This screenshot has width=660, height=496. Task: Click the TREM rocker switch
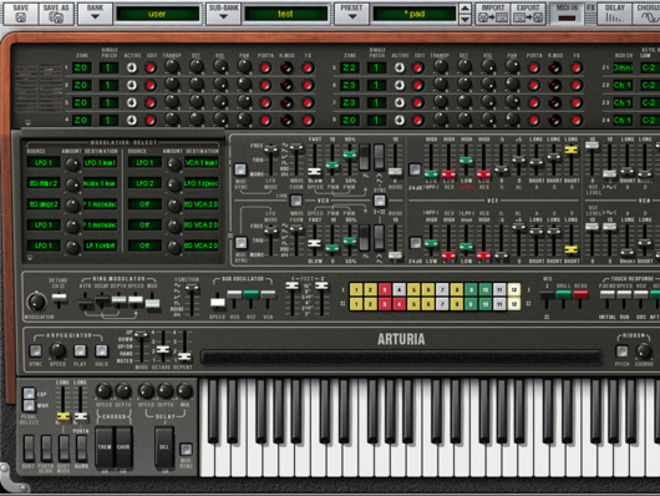pos(104,447)
